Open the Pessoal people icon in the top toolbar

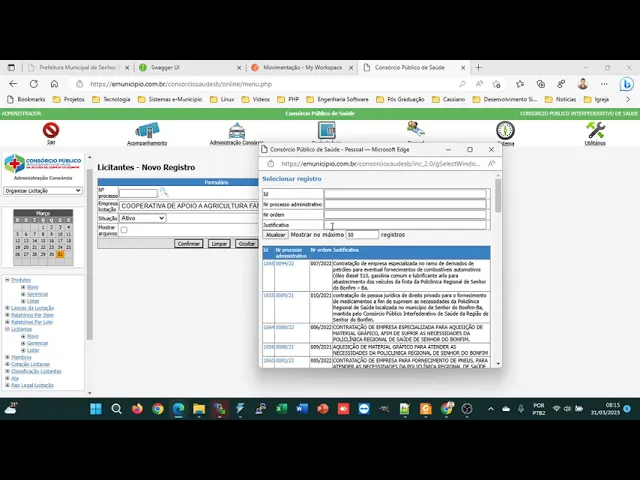[416, 129]
